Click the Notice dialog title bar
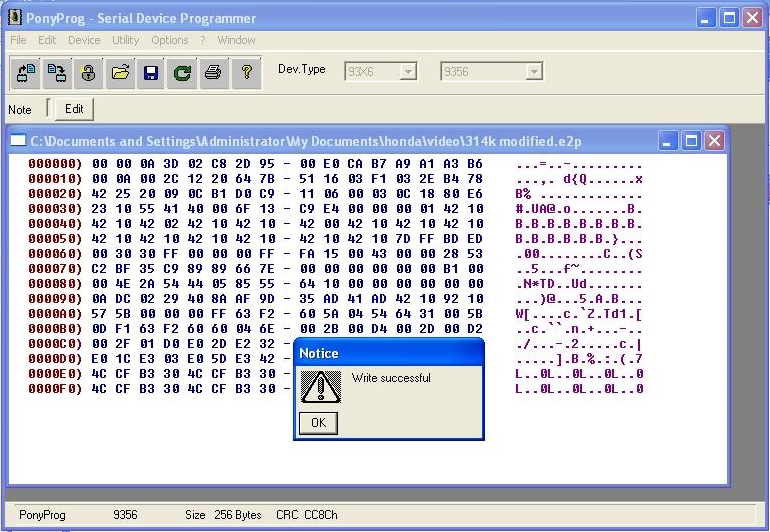 (x=388, y=353)
